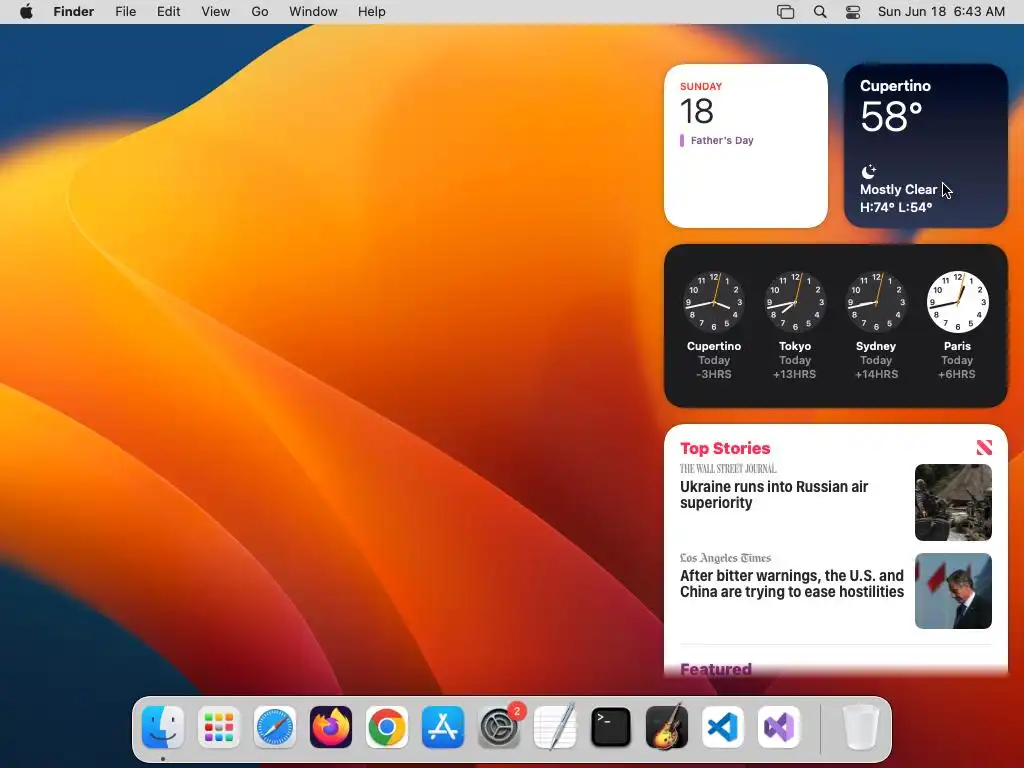
Task: Launch TextEdit from the Dock
Action: [x=555, y=727]
